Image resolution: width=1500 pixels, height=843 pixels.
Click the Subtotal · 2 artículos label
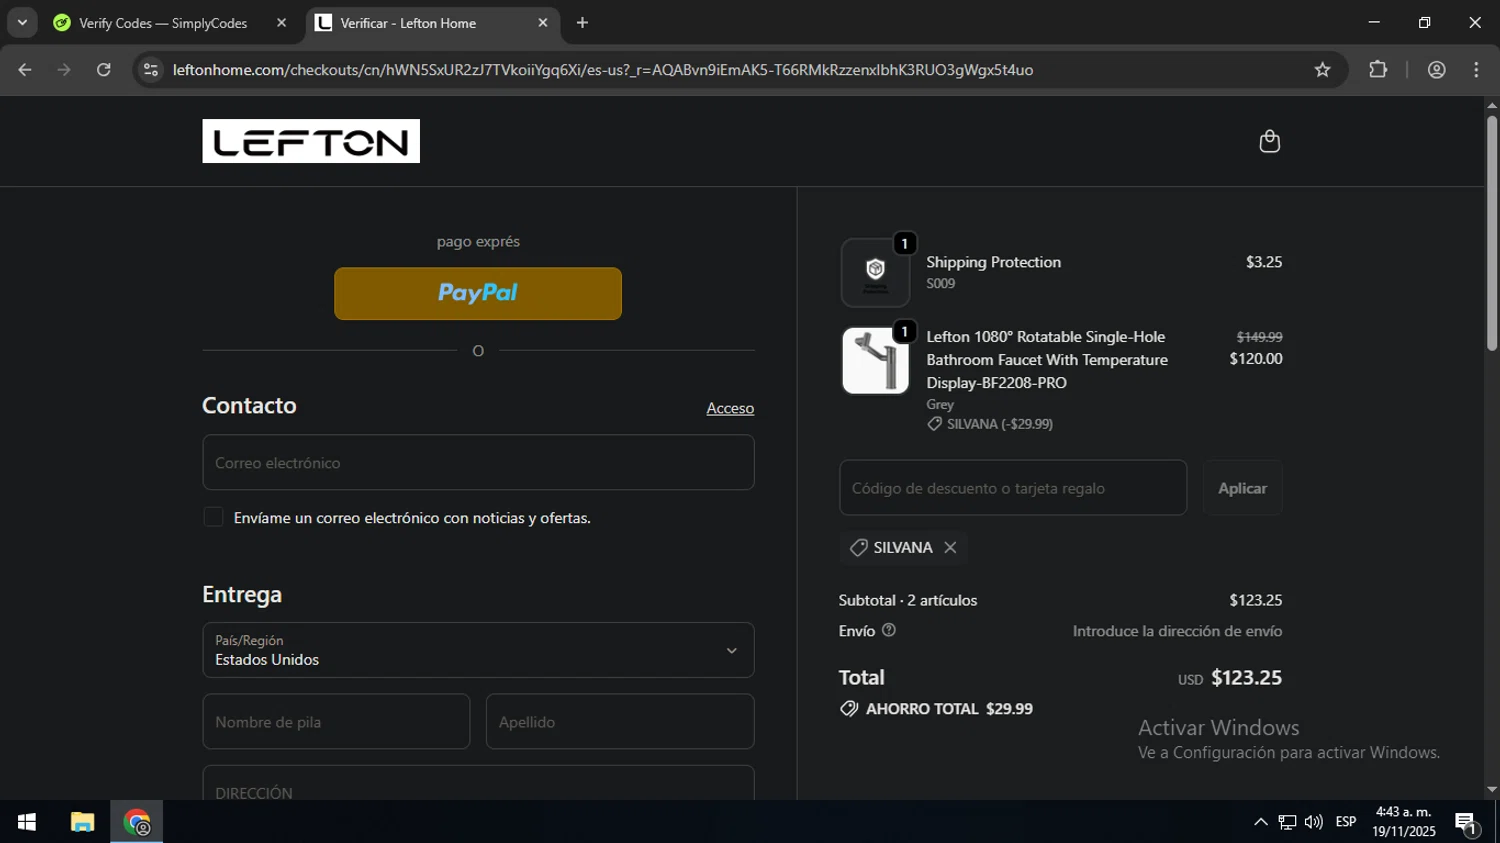908,600
